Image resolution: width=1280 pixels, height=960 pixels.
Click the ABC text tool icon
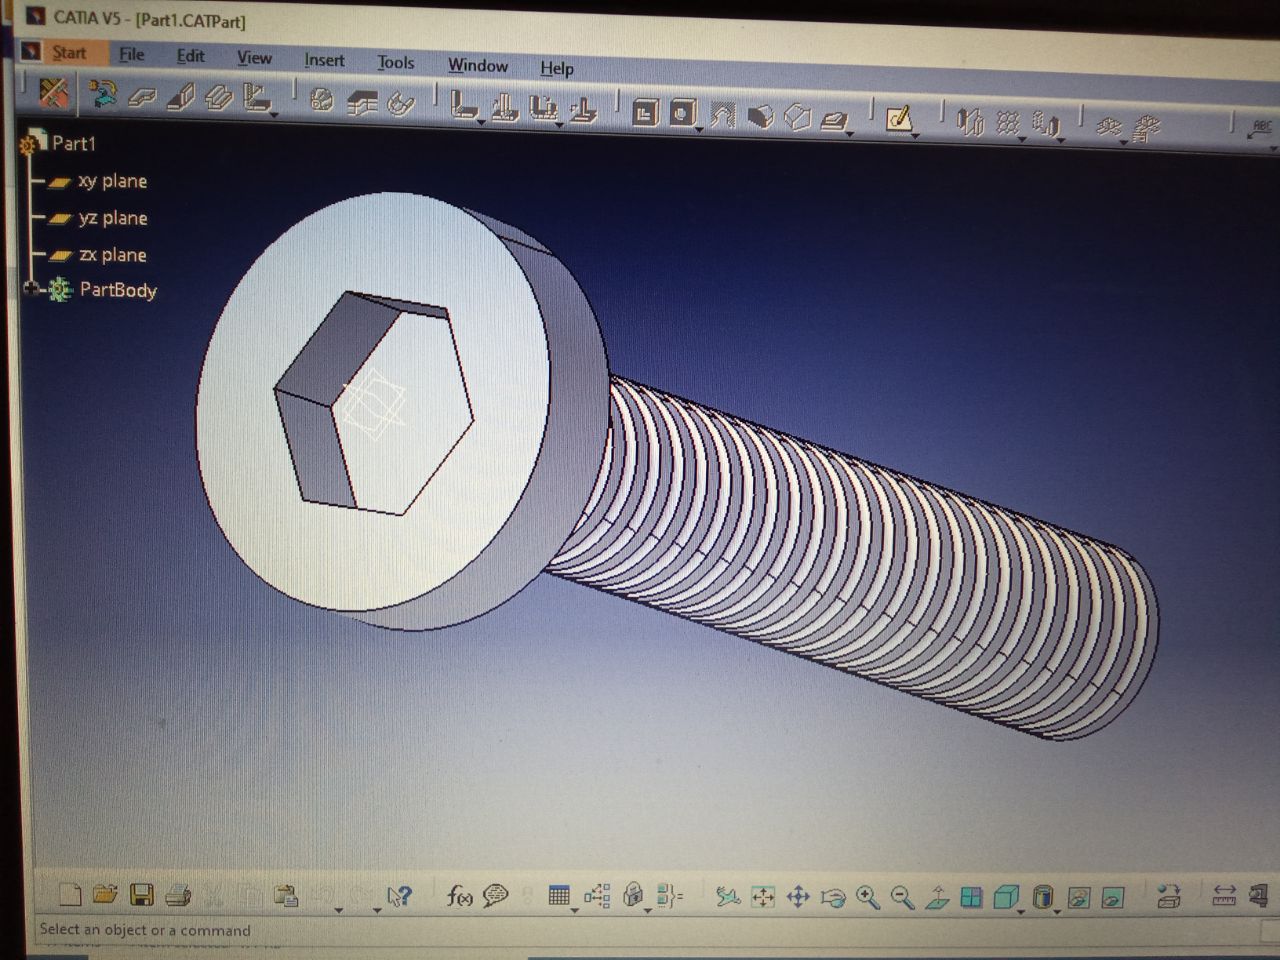(1261, 127)
